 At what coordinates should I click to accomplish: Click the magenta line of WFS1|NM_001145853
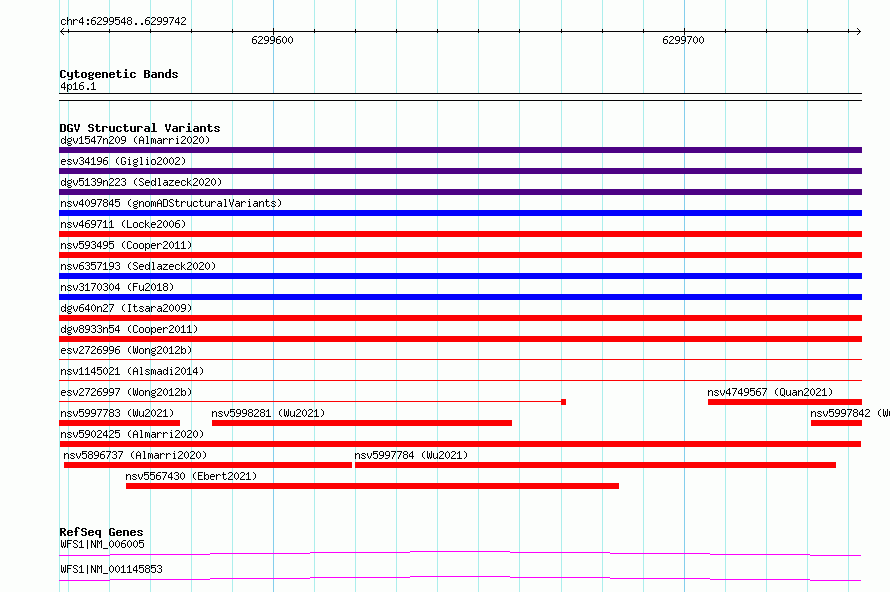460,578
